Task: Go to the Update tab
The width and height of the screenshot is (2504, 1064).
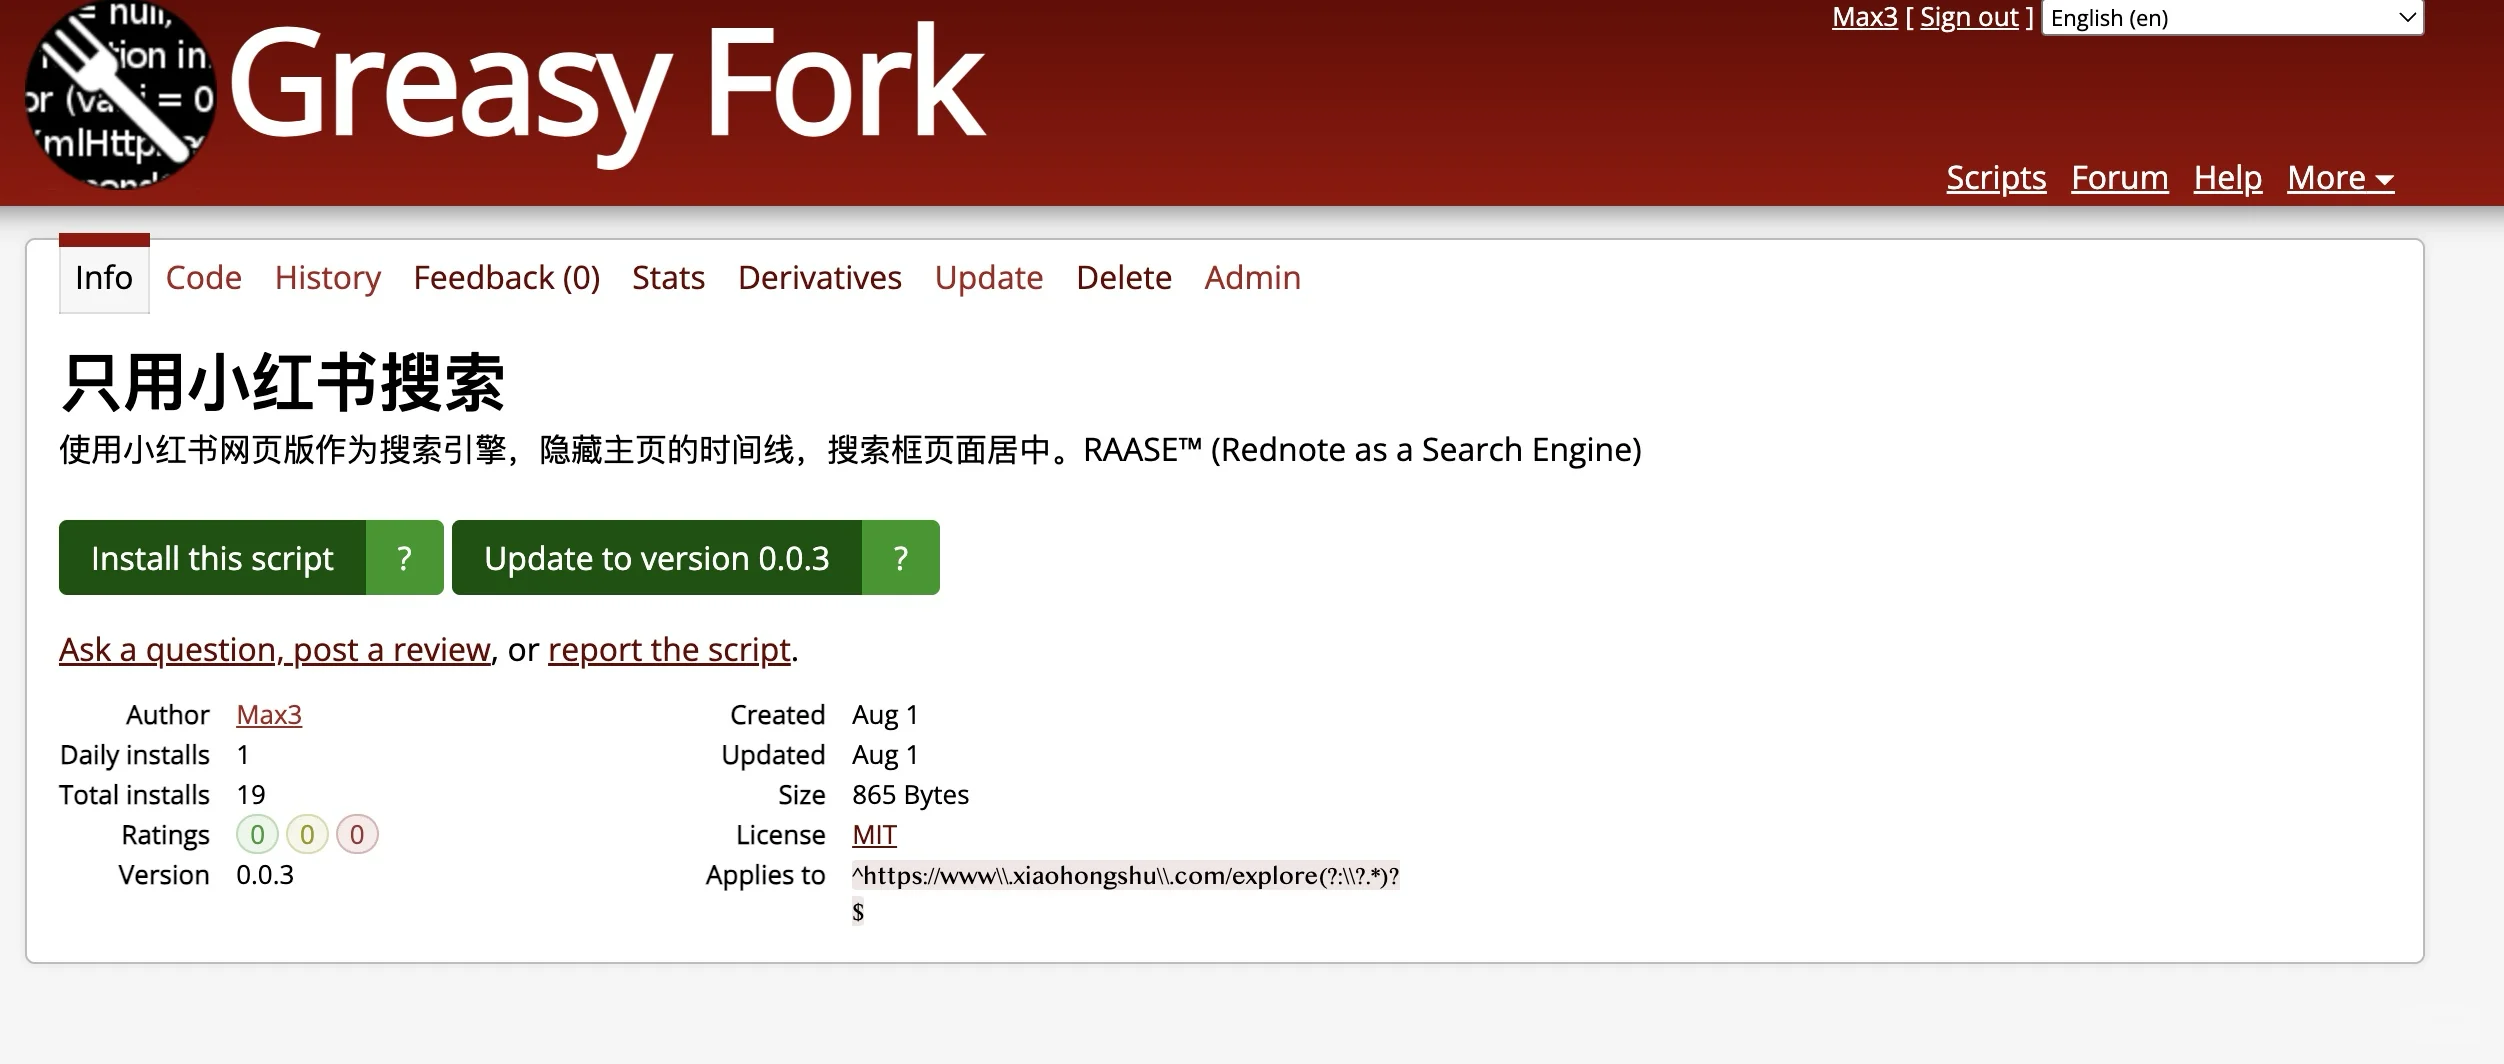Action: tap(989, 277)
